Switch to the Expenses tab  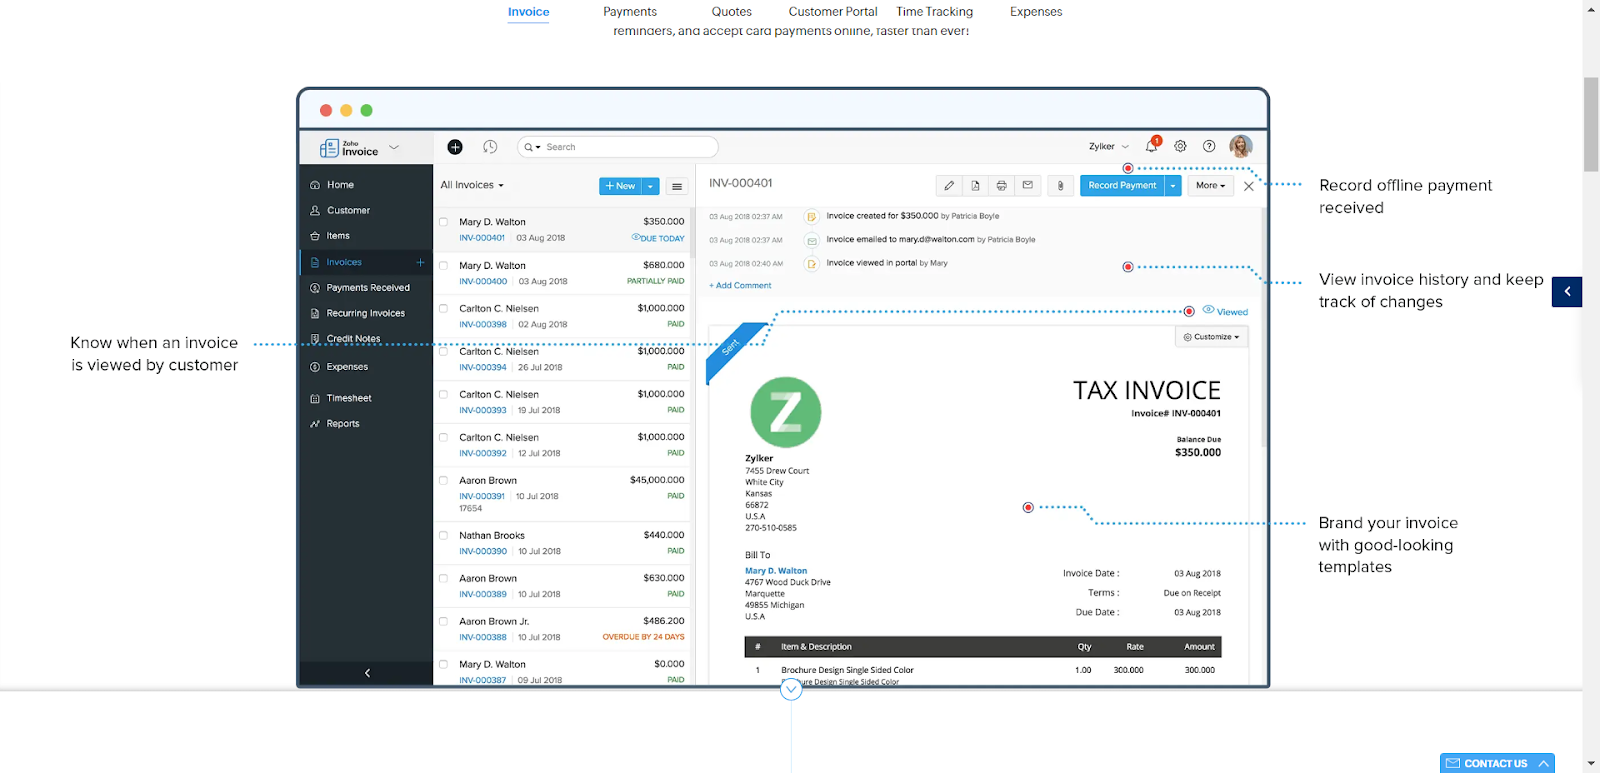click(1036, 12)
